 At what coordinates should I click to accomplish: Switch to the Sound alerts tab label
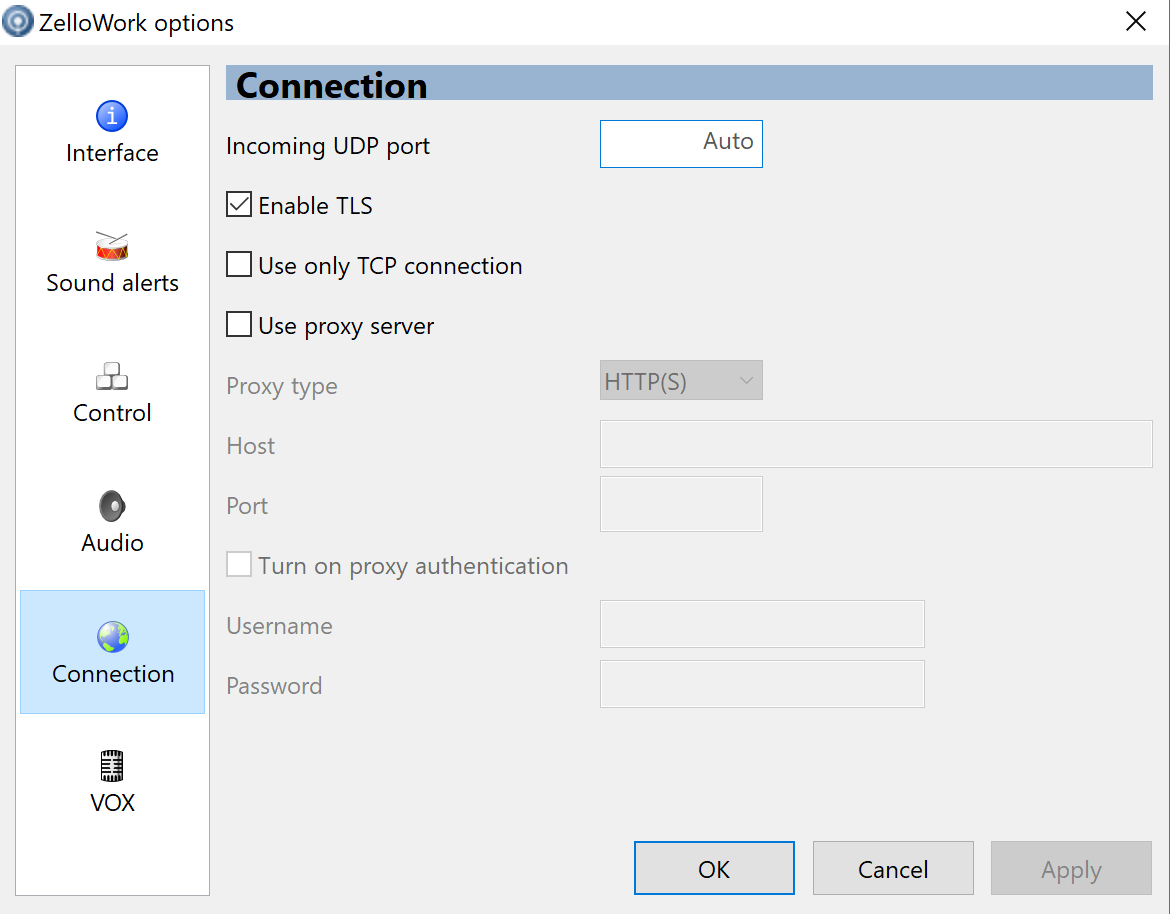point(112,283)
